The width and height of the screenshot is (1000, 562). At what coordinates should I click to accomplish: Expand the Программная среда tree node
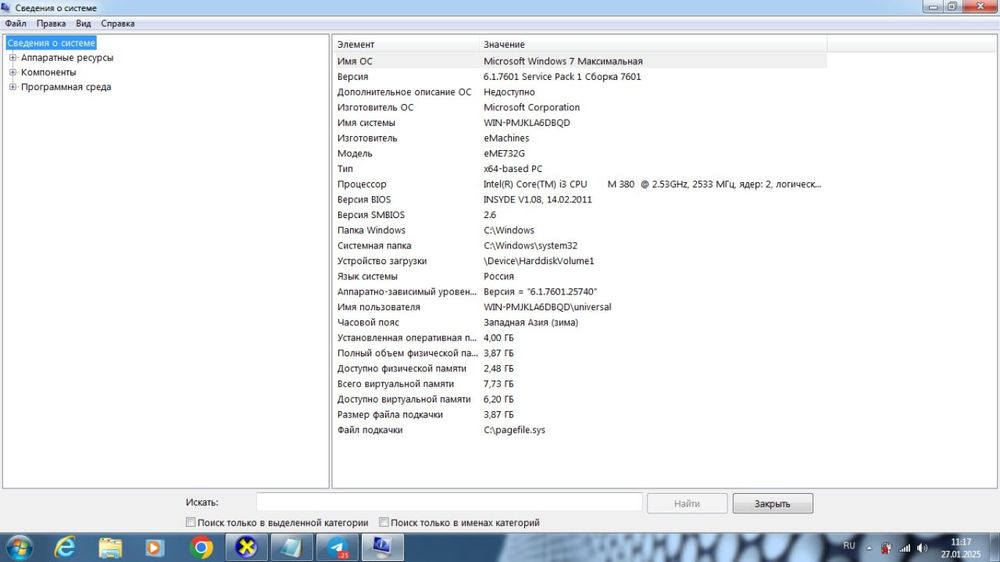click(x=13, y=87)
